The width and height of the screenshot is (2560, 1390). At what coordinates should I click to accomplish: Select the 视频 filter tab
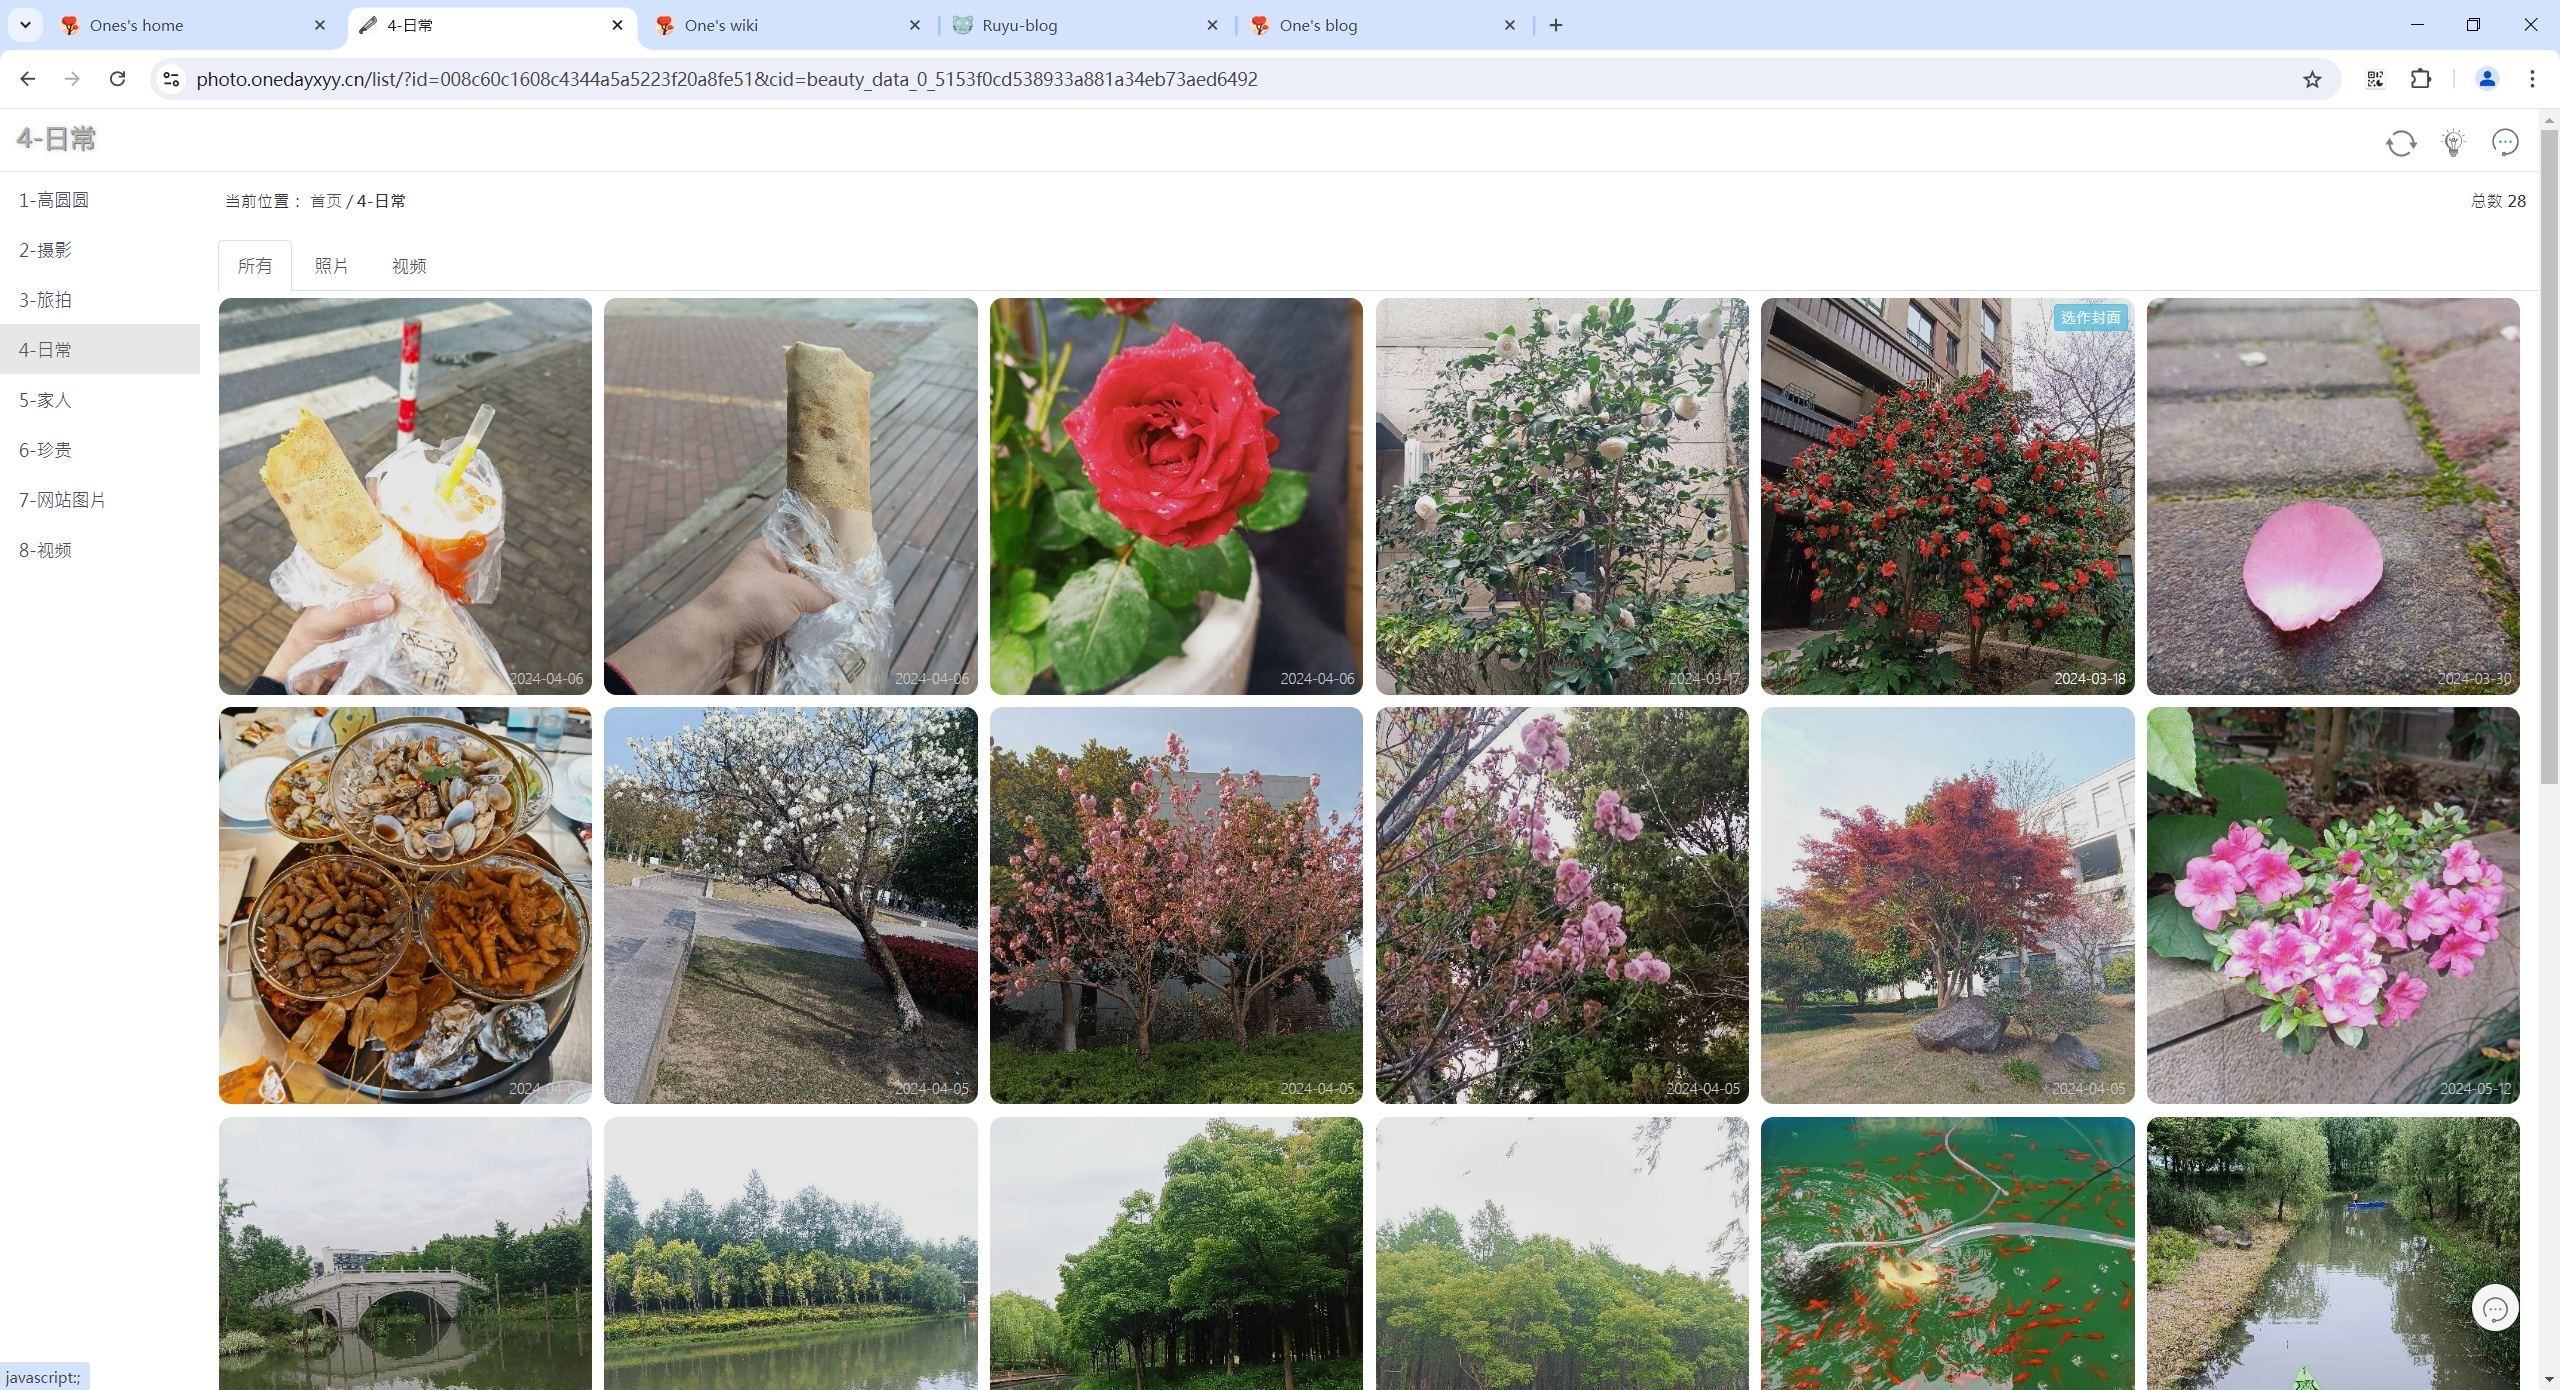pyautogui.click(x=409, y=266)
